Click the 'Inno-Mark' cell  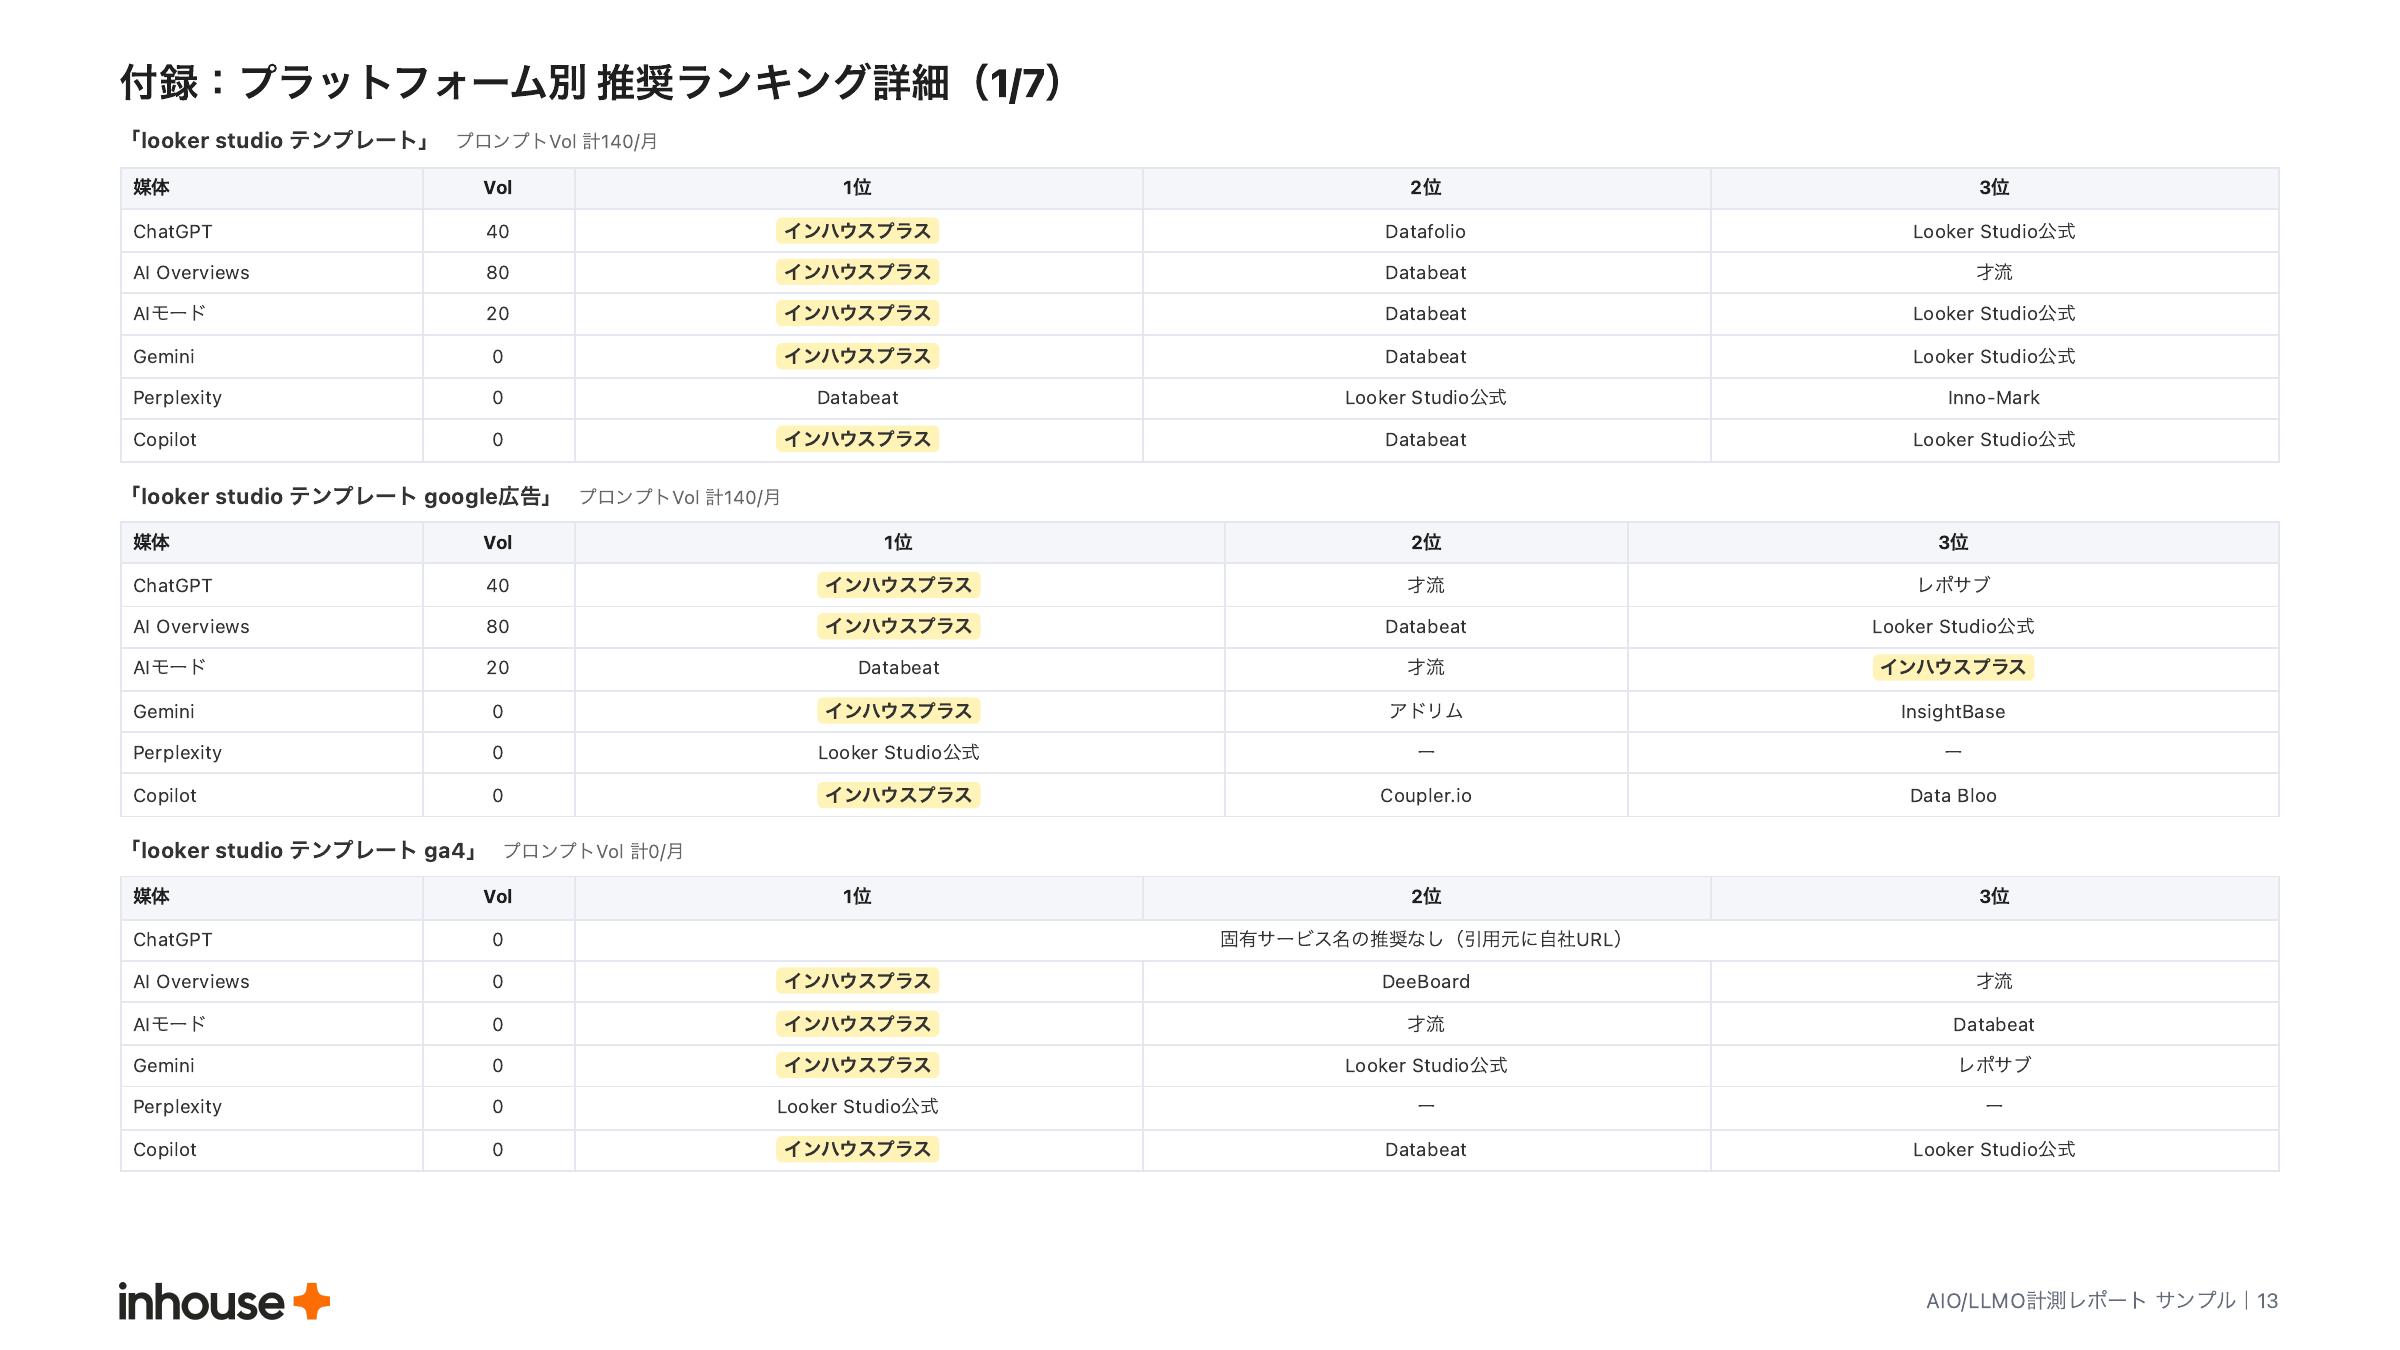1993,398
